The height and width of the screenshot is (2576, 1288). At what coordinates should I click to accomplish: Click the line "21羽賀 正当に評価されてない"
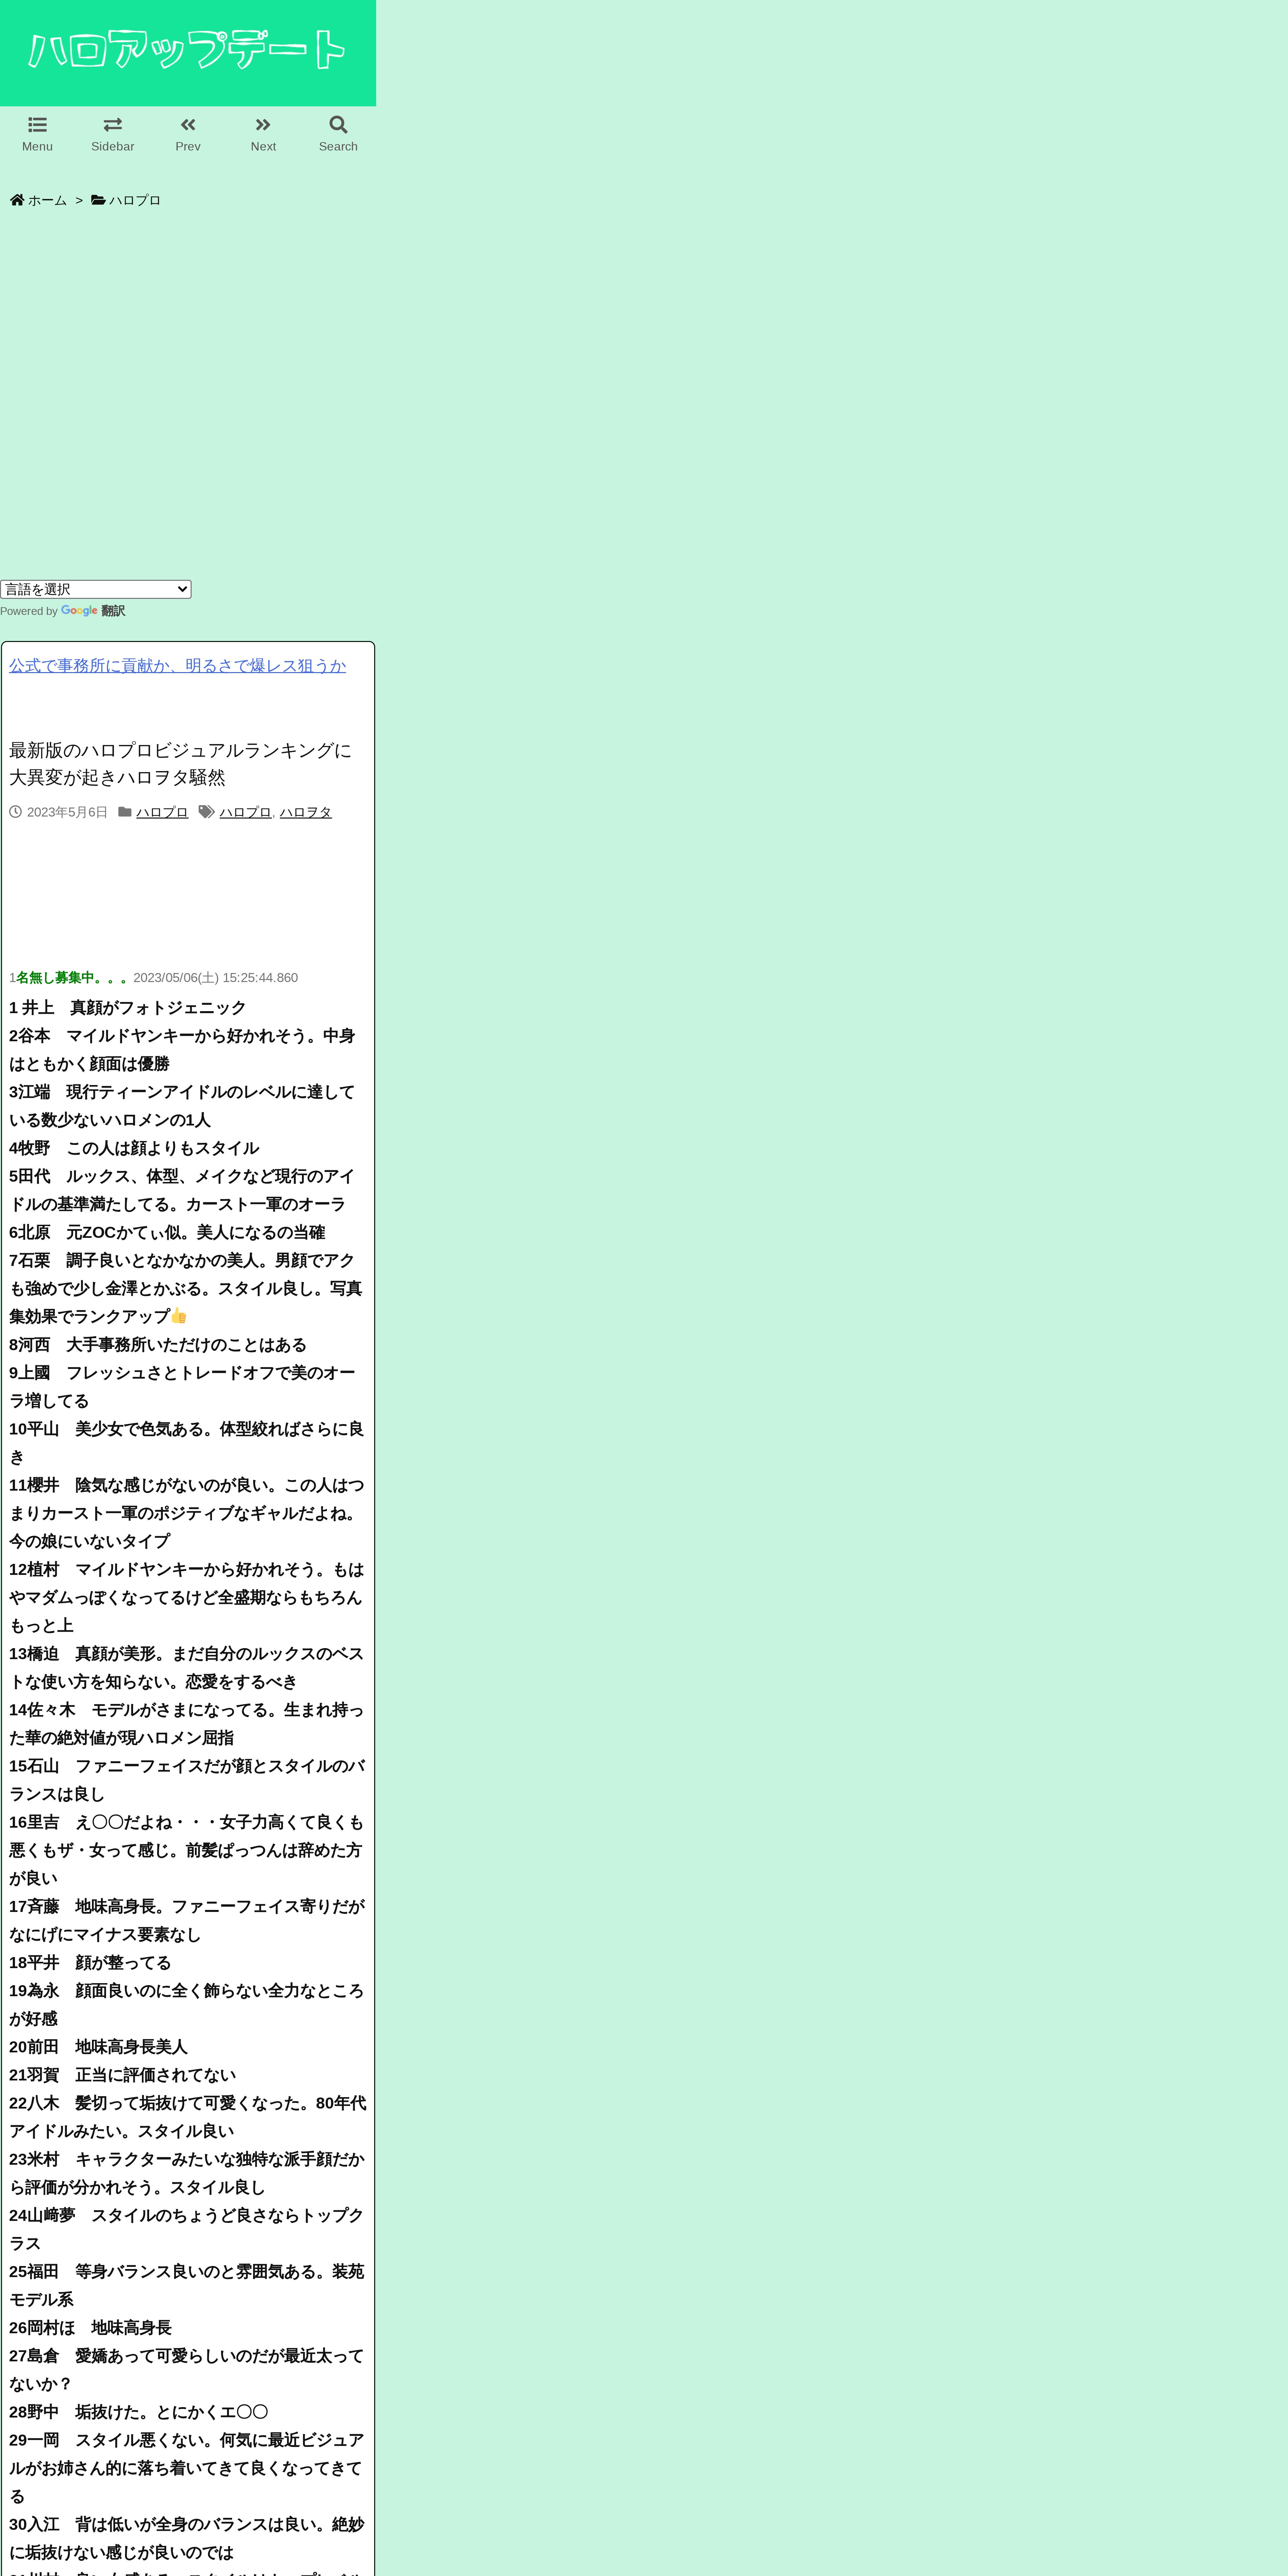[x=122, y=2075]
